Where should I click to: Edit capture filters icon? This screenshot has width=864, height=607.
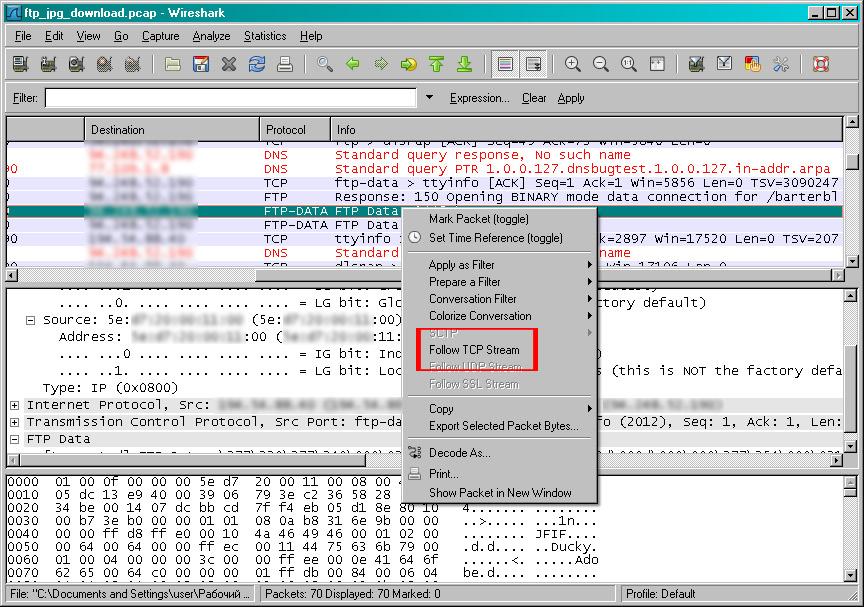pyautogui.click(x=696, y=64)
